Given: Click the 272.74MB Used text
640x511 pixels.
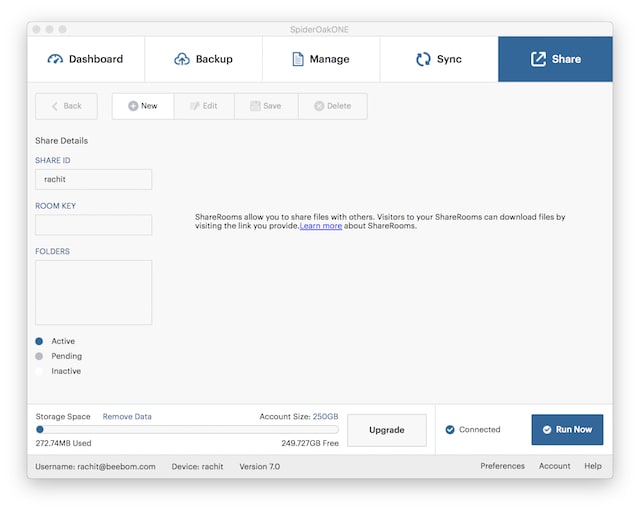Looking at the screenshot, I should [63, 443].
